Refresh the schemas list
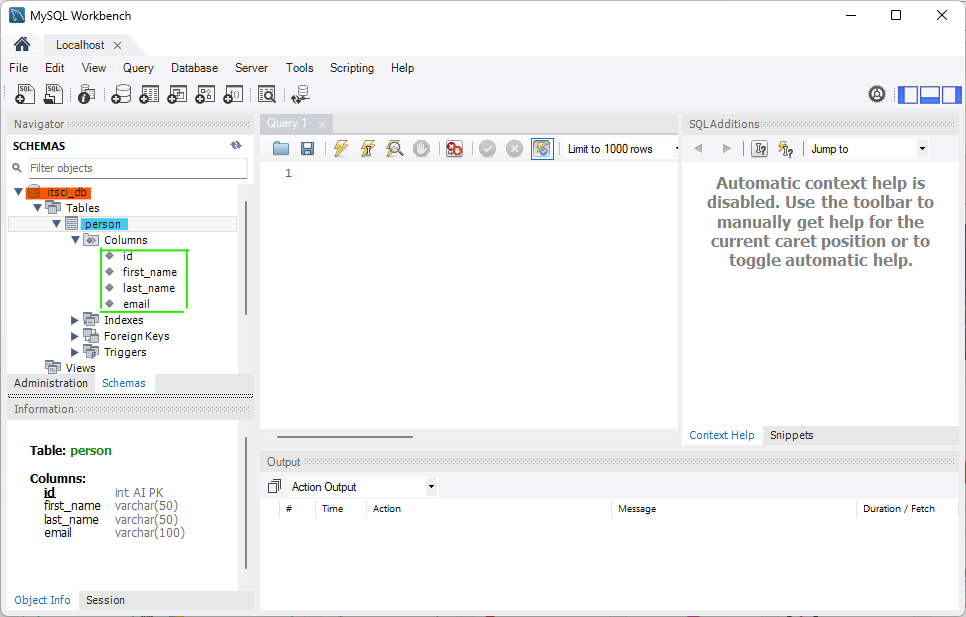966x617 pixels. tap(236, 145)
